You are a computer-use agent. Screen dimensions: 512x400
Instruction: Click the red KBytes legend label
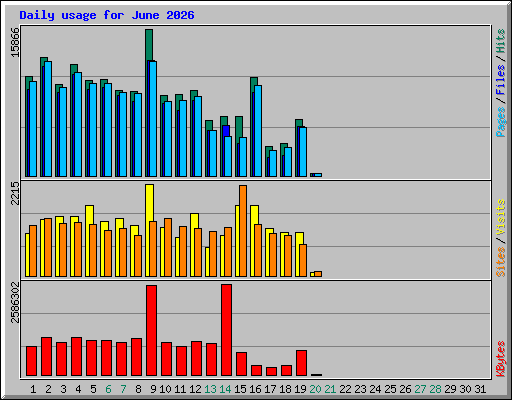(501, 359)
